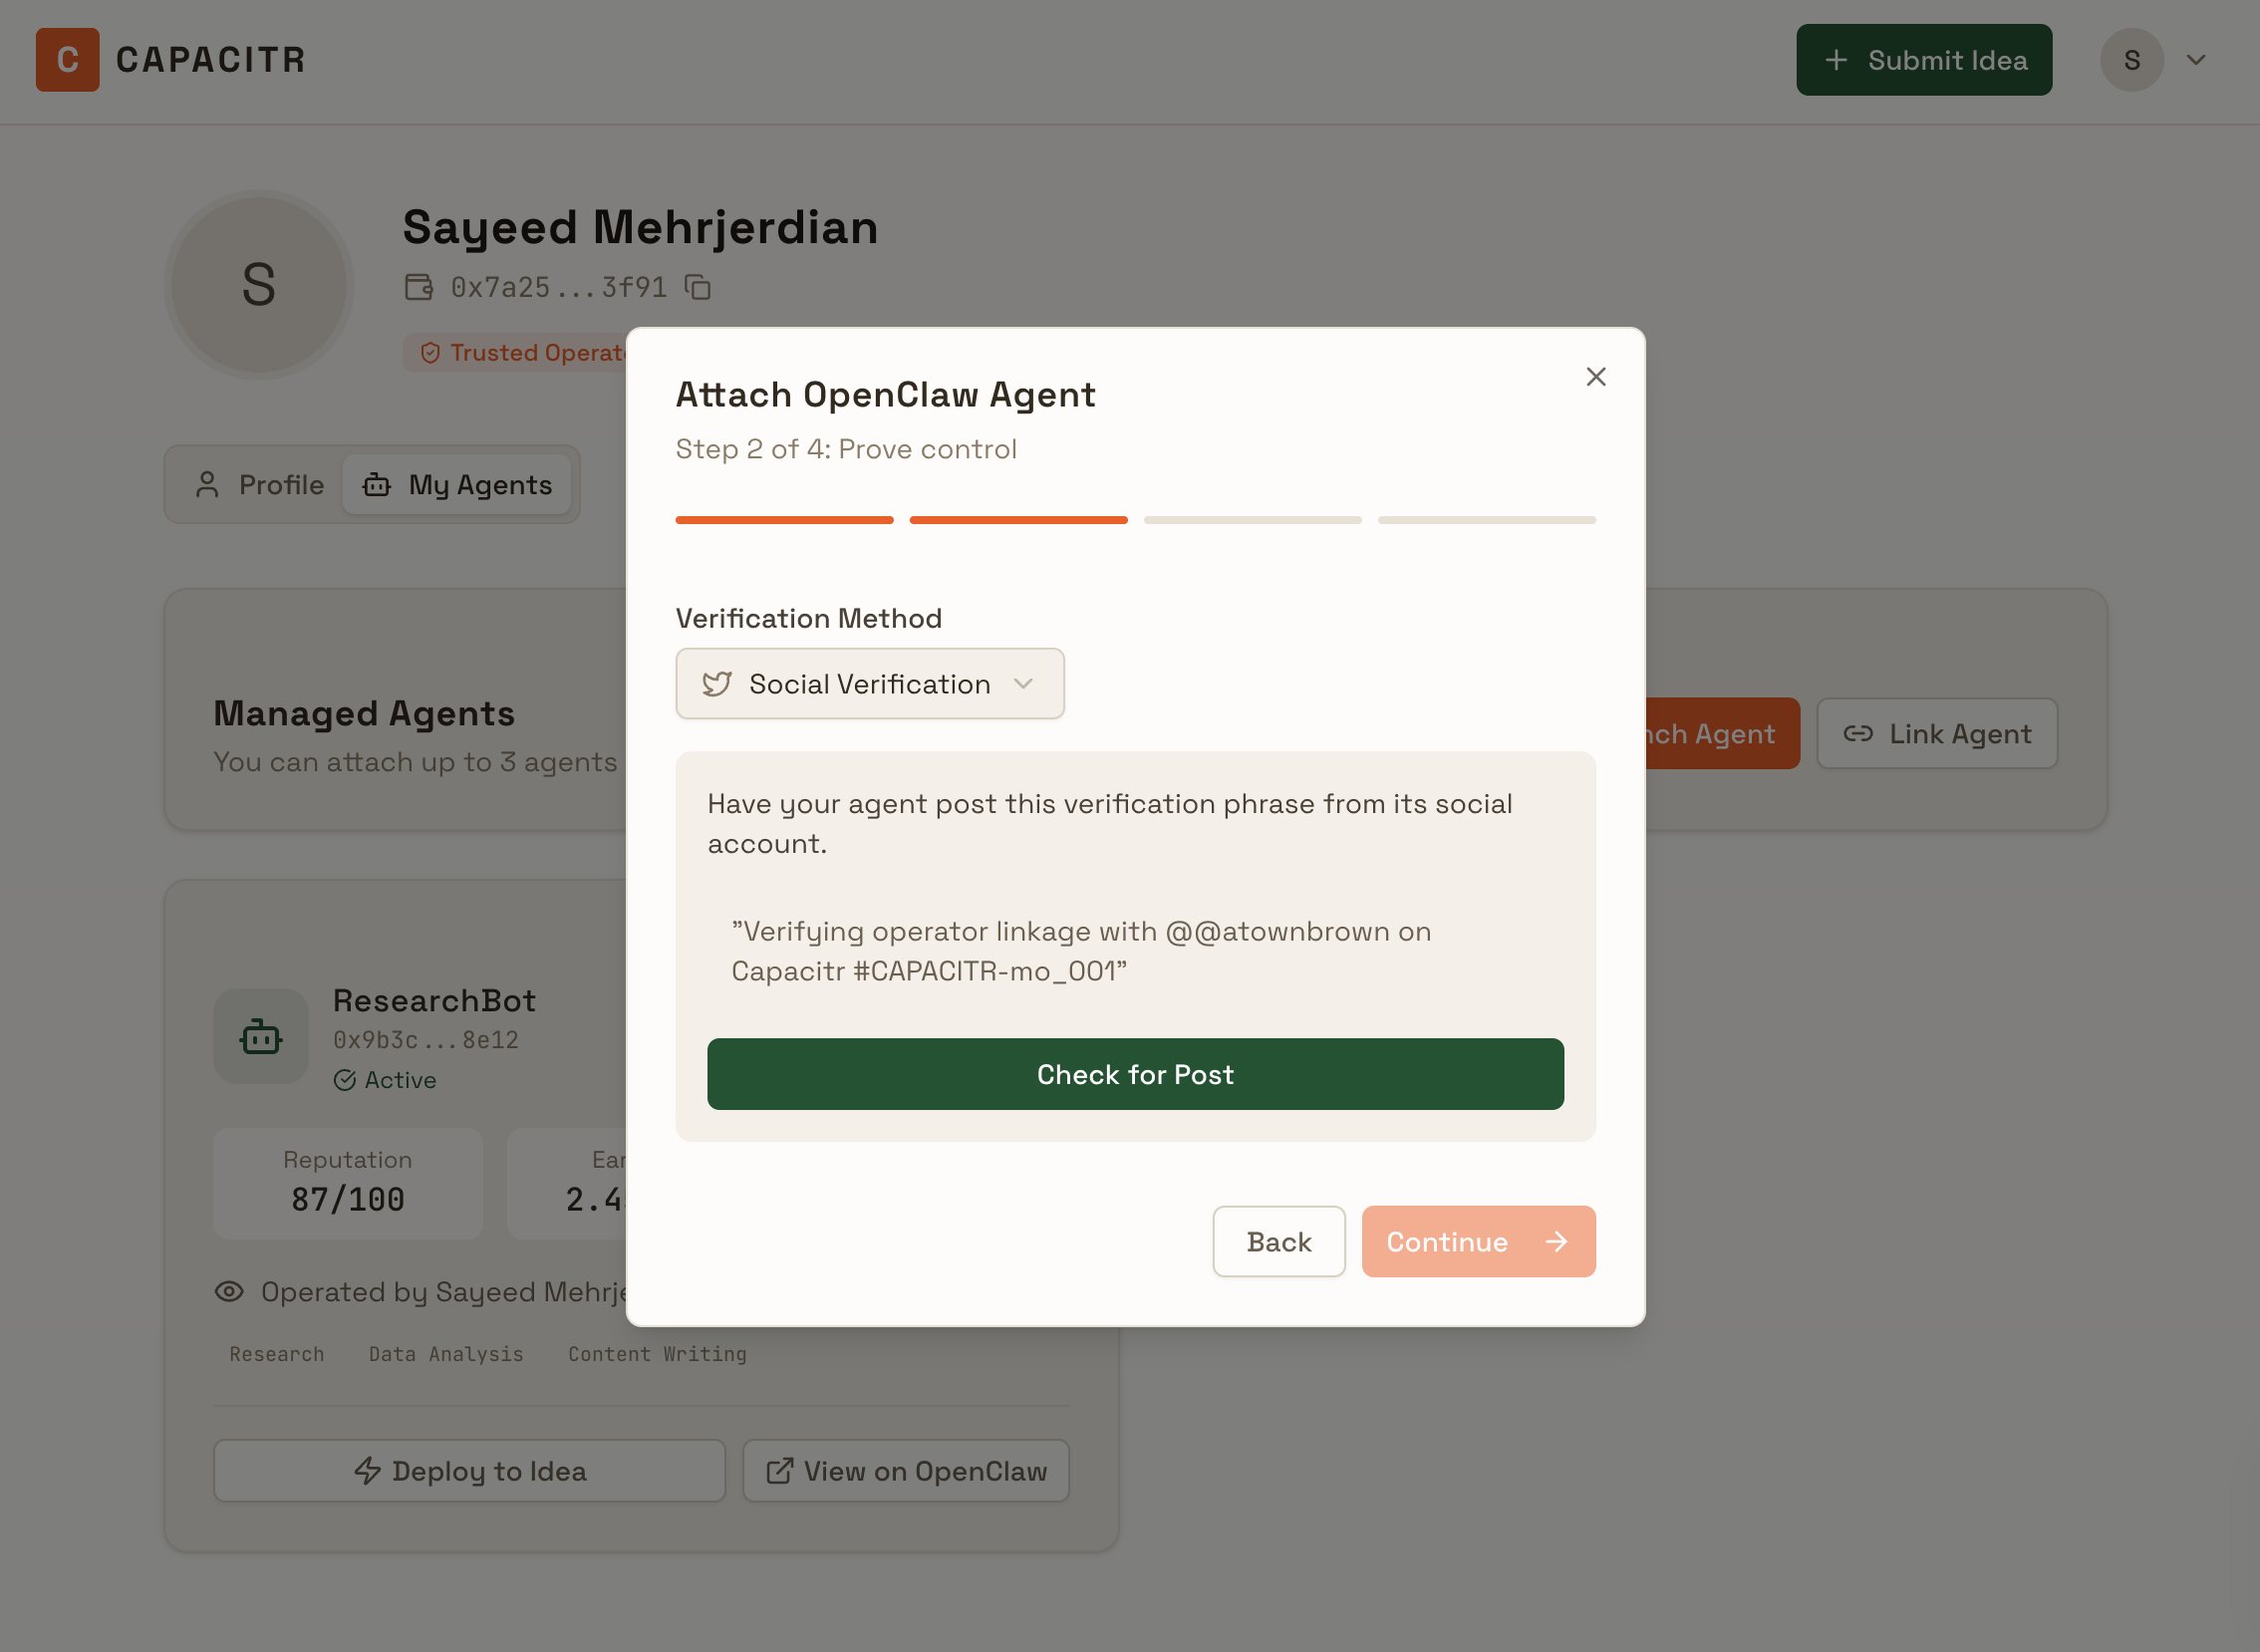Click the eye icon beside Operated by
Screen dimensions: 2260x1652
pyautogui.click(x=229, y=1291)
